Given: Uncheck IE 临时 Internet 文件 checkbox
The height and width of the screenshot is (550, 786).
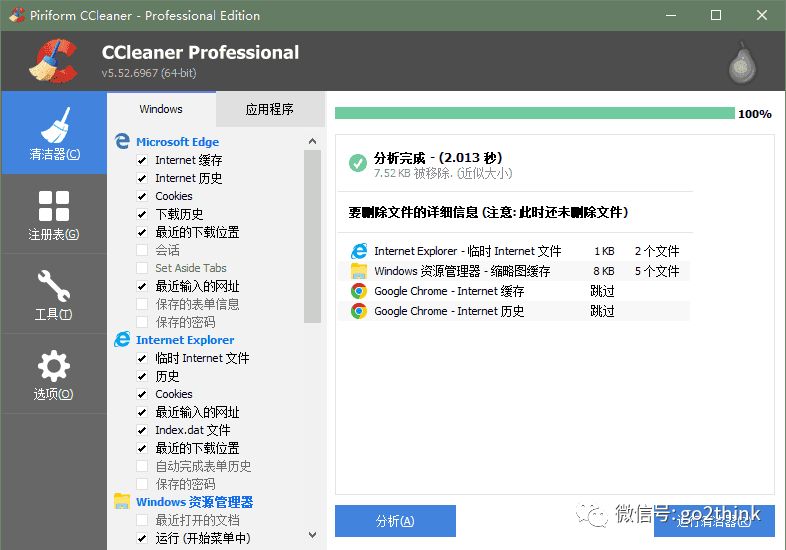Looking at the screenshot, I should click(x=142, y=358).
